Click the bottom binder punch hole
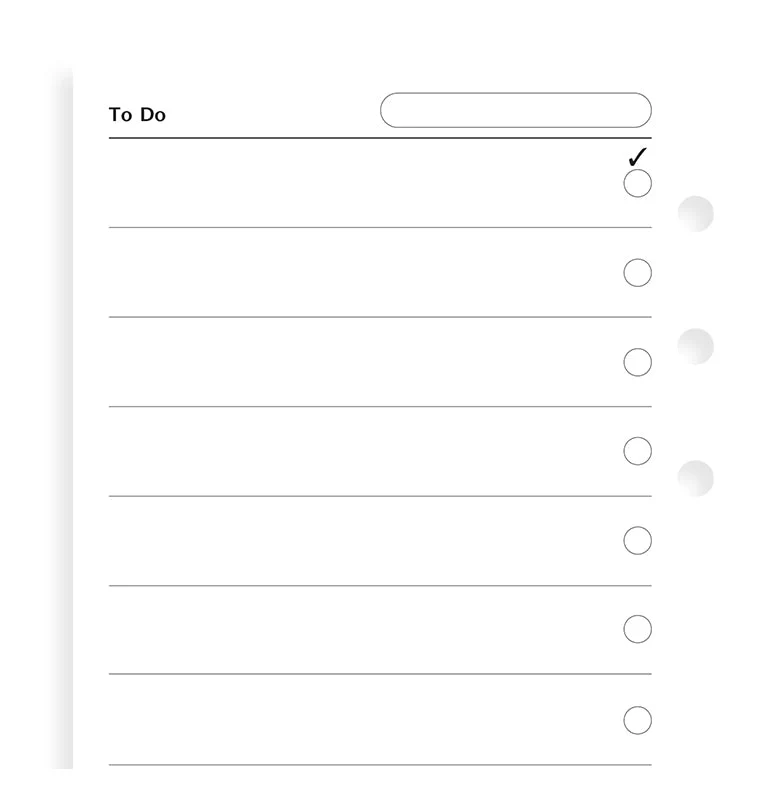 pos(695,479)
